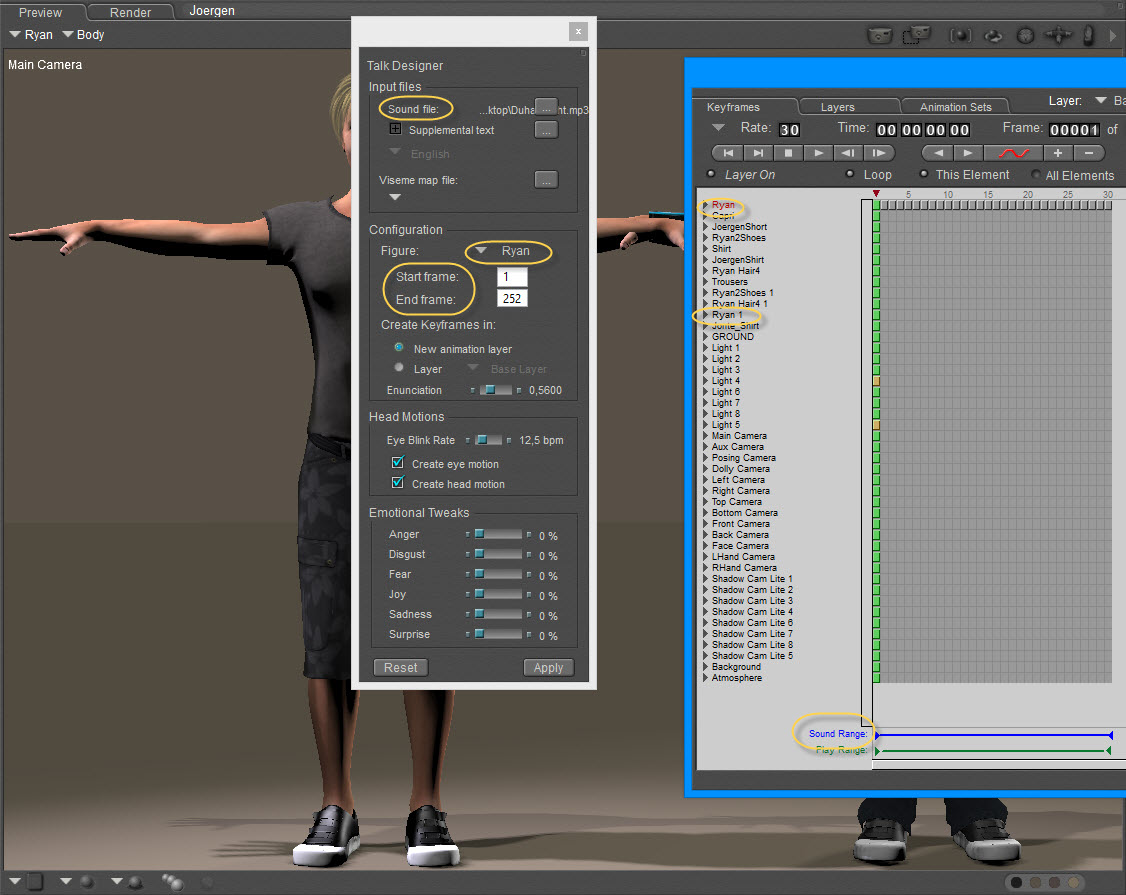This screenshot has width=1126, height=895.
Task: Click the red spline interpolation icon
Action: (1013, 153)
